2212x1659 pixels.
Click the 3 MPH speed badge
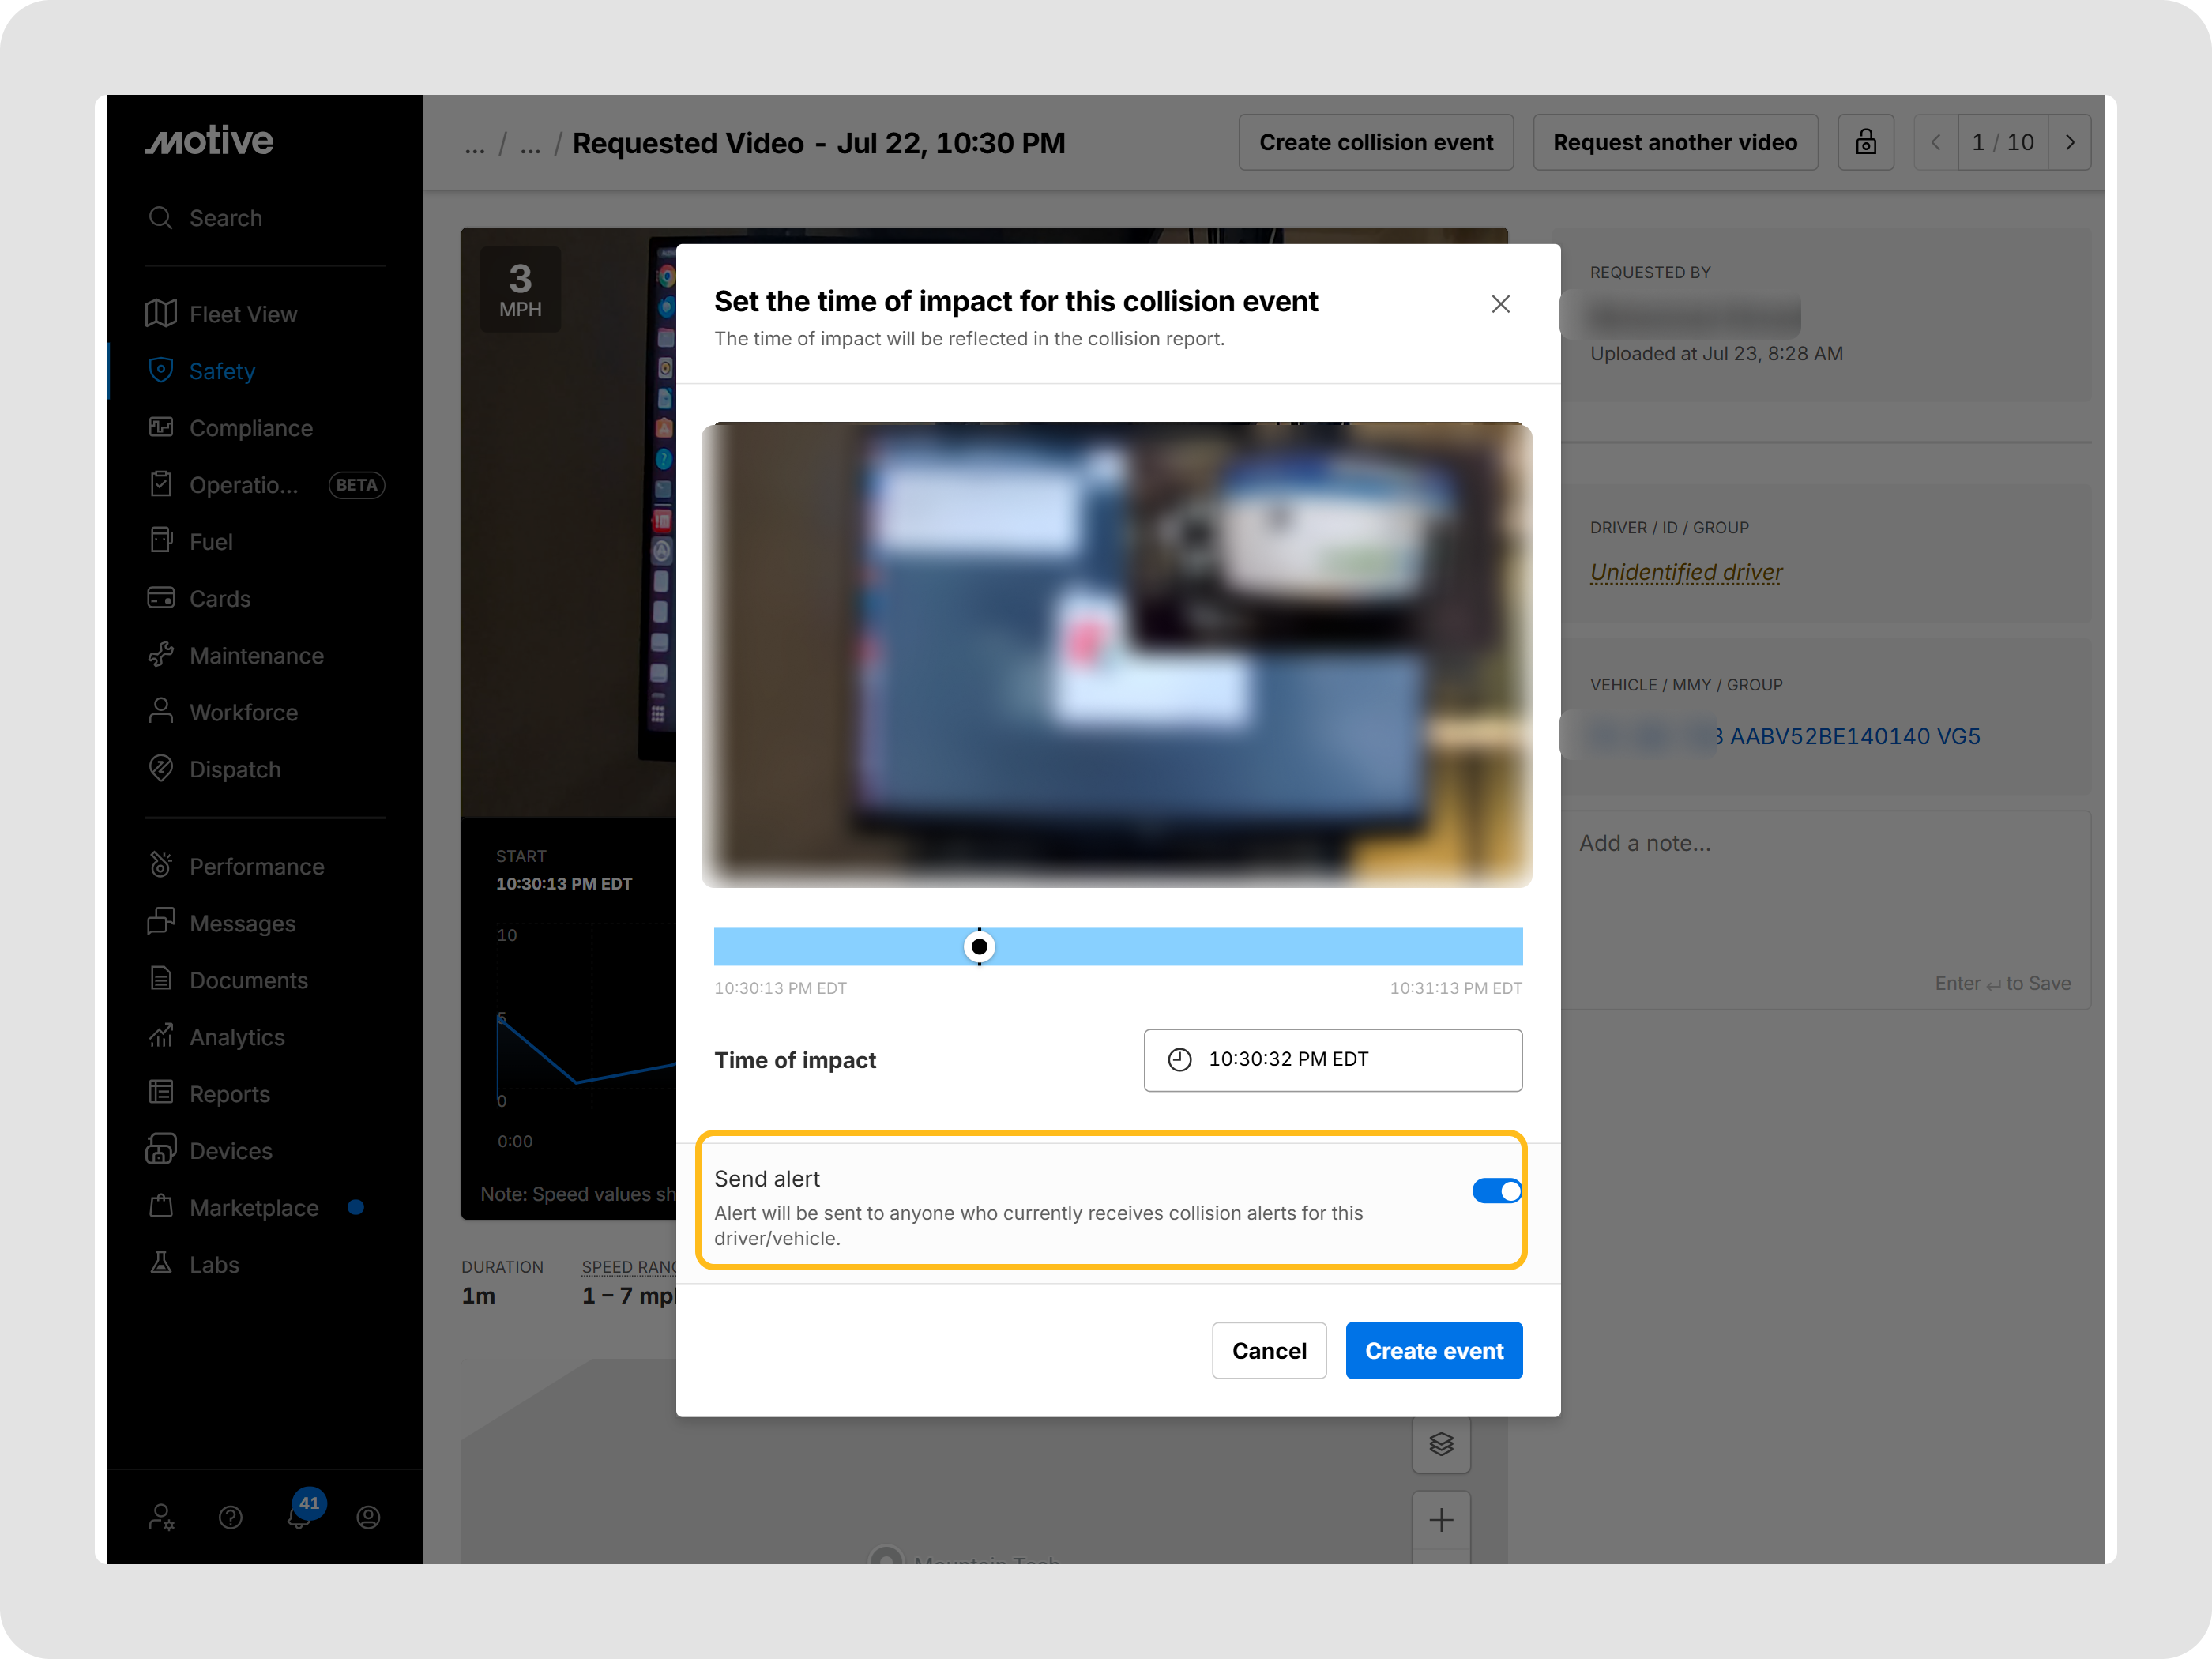pyautogui.click(x=520, y=289)
